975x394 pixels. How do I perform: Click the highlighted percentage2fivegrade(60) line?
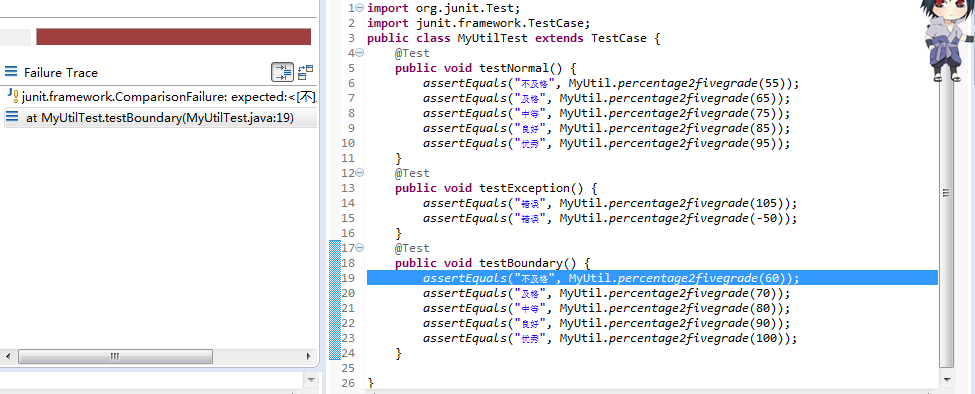pyautogui.click(x=652, y=278)
